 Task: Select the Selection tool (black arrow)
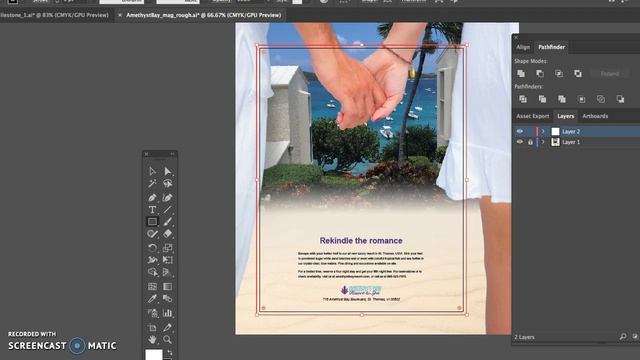(152, 171)
